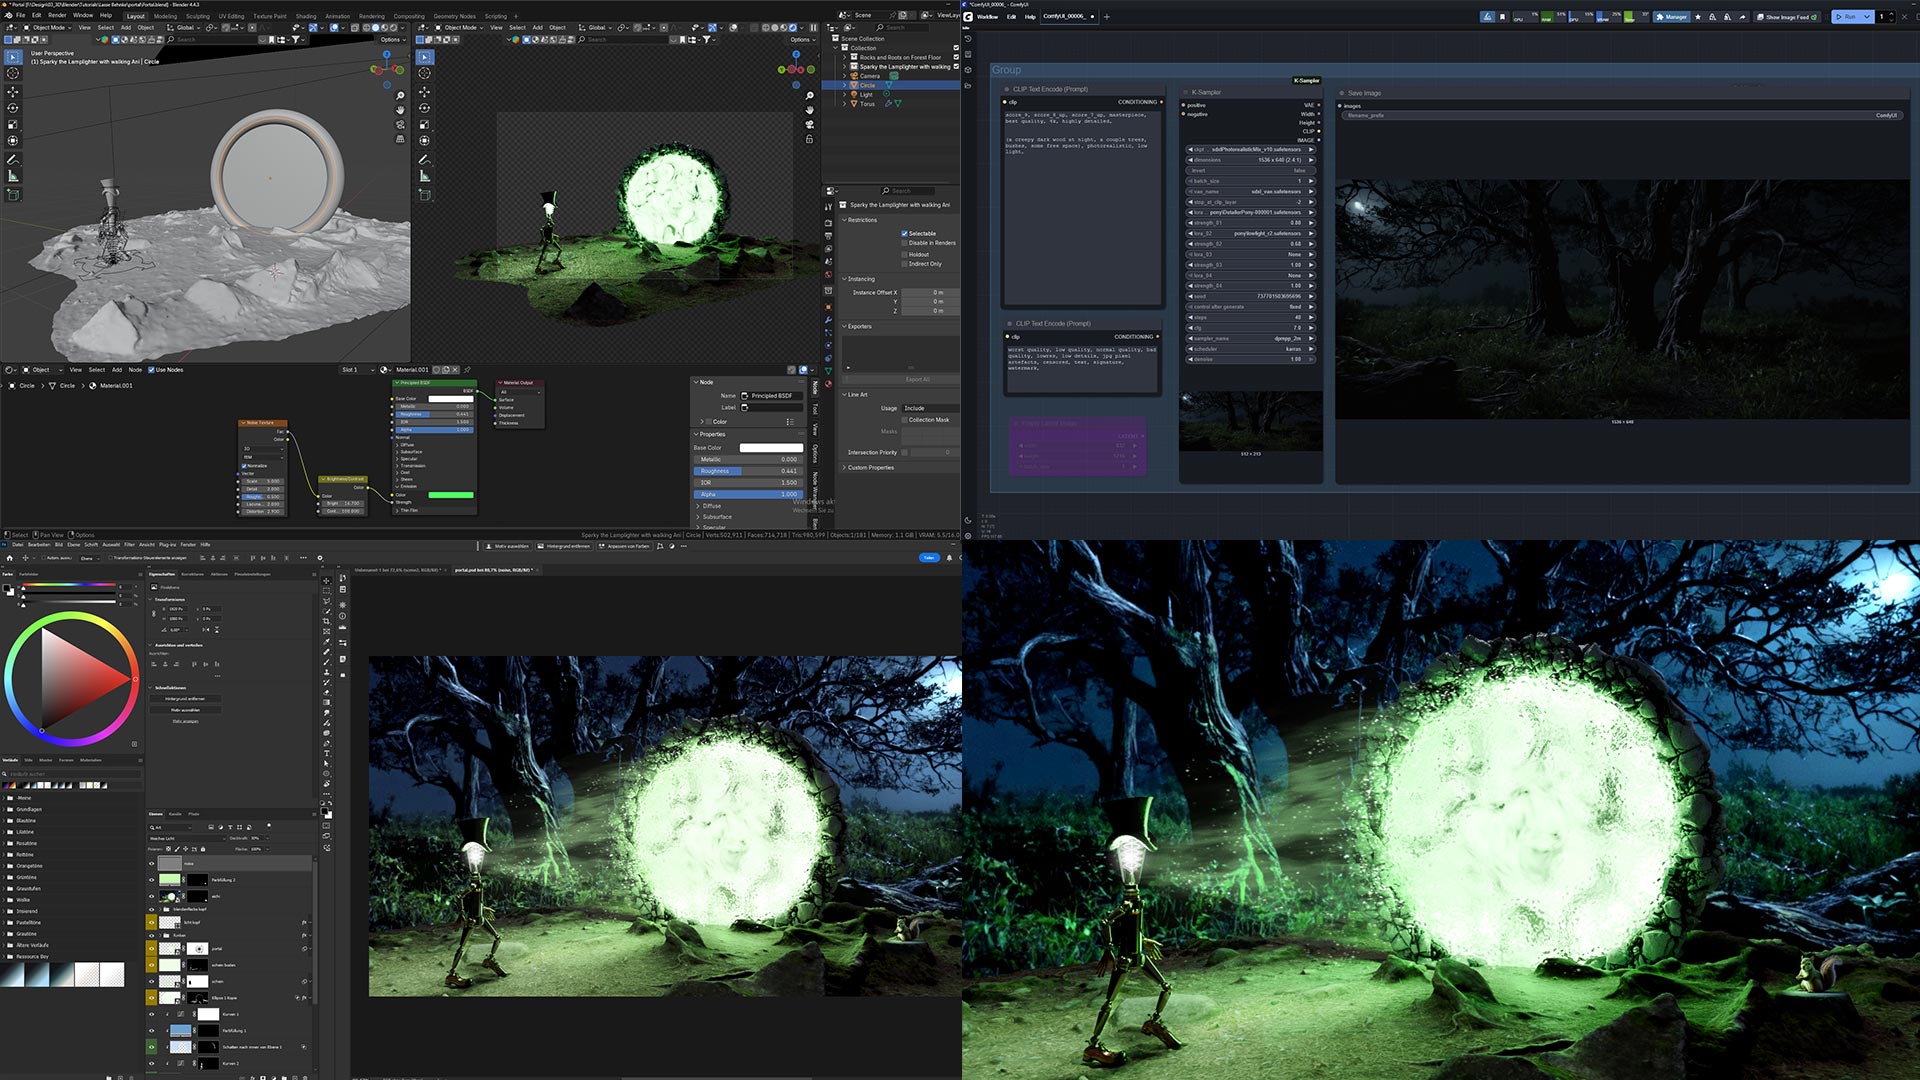Expand the Camera item in Blender outliner

pyautogui.click(x=844, y=76)
